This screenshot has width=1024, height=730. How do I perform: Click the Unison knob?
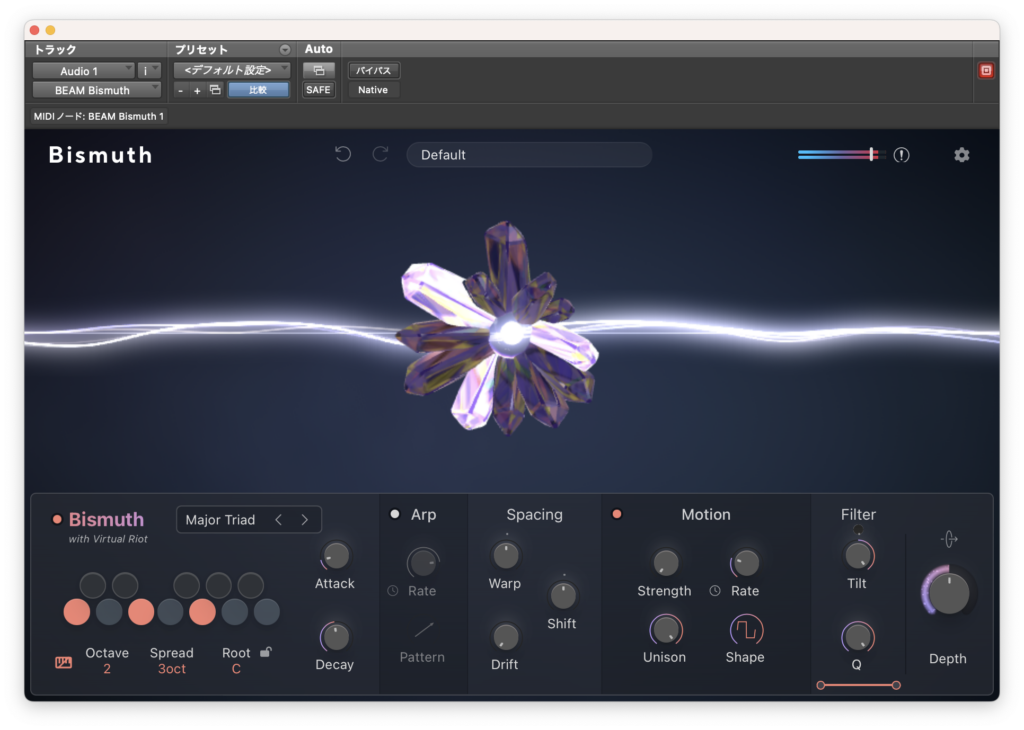[x=665, y=630]
